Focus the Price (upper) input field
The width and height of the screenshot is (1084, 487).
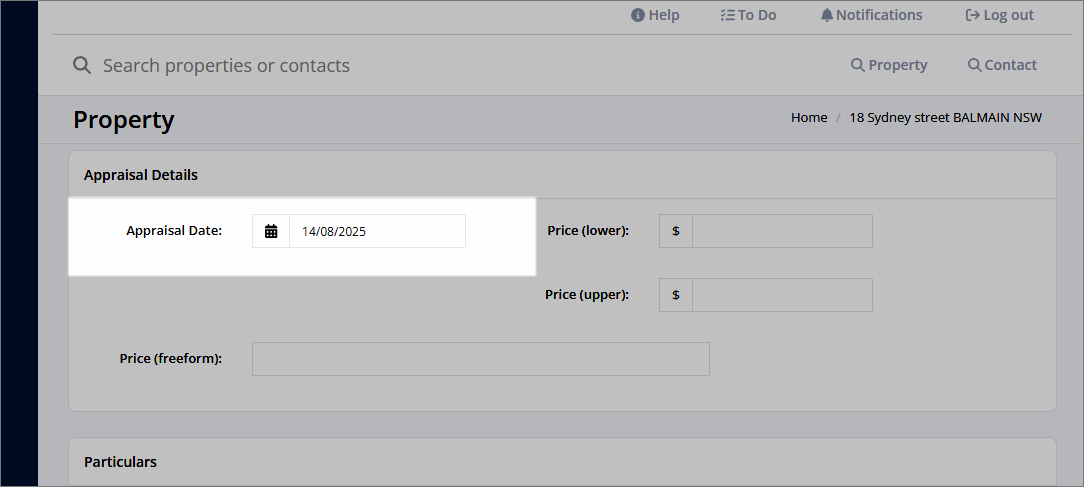coord(783,295)
